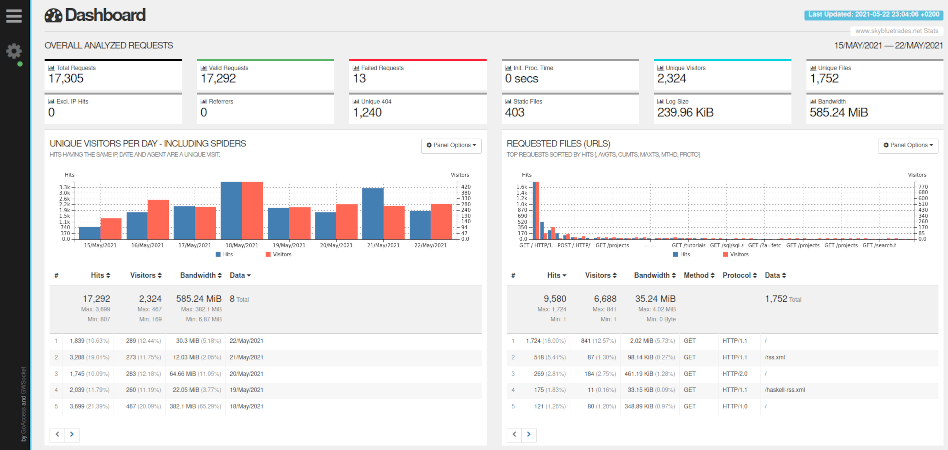Image resolution: width=948 pixels, height=450 pixels.
Task: Click the chart icon on Unique Files card
Action: click(x=813, y=68)
